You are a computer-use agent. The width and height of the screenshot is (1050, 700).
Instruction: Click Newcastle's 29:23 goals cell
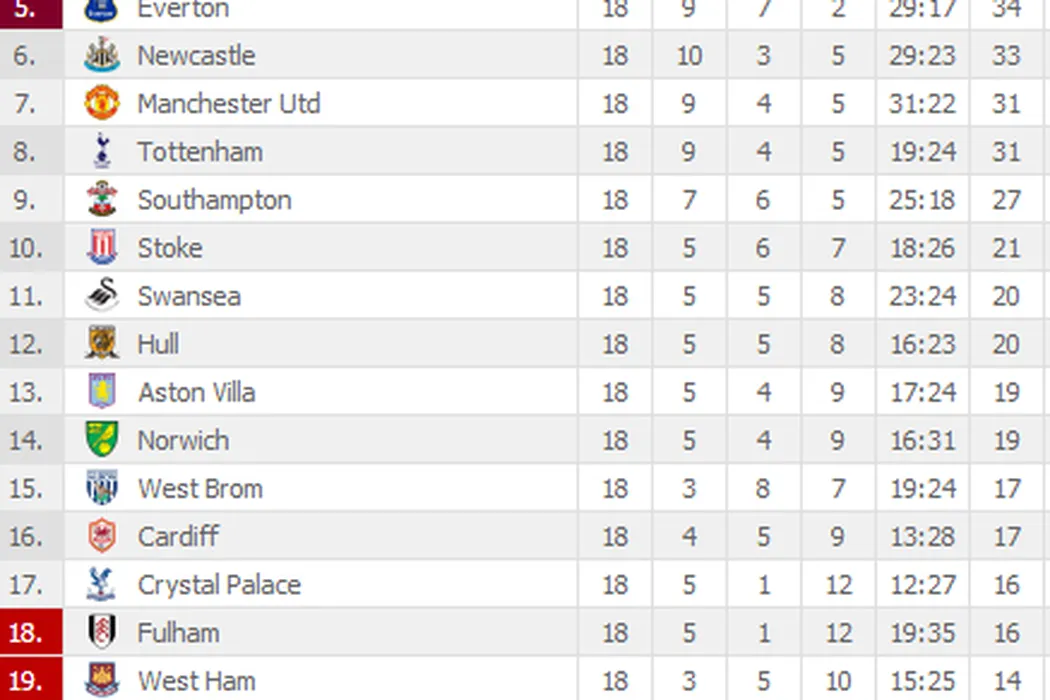(922, 56)
